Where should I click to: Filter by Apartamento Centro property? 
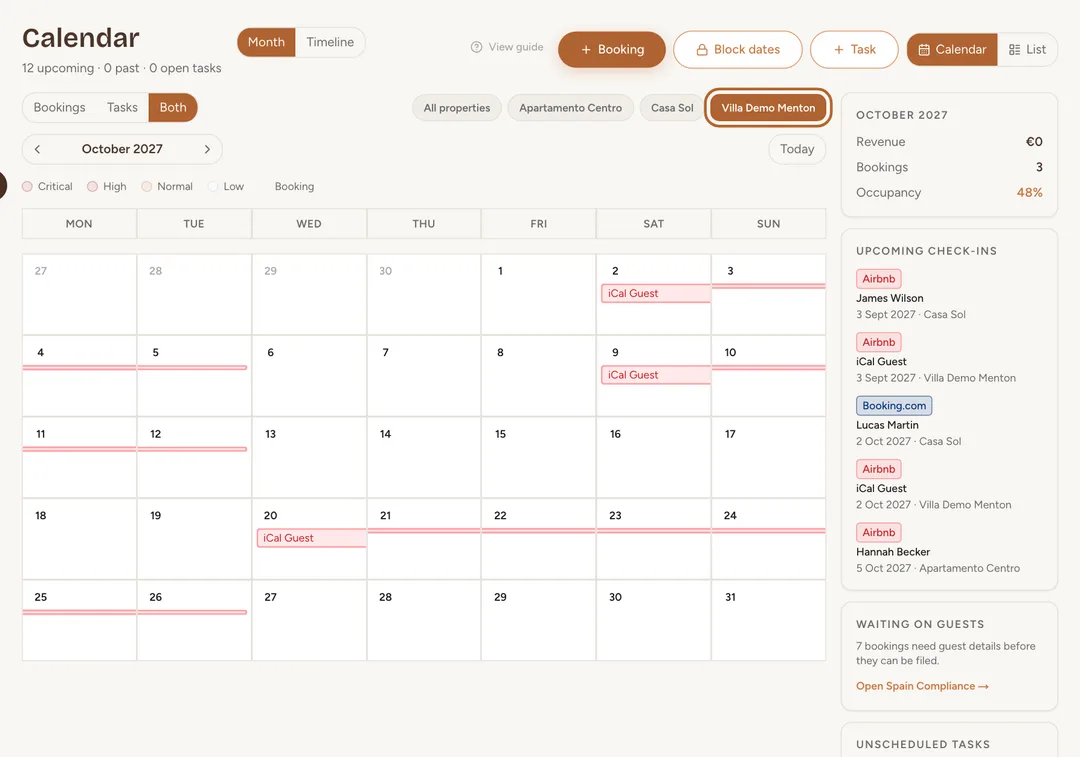(x=570, y=108)
